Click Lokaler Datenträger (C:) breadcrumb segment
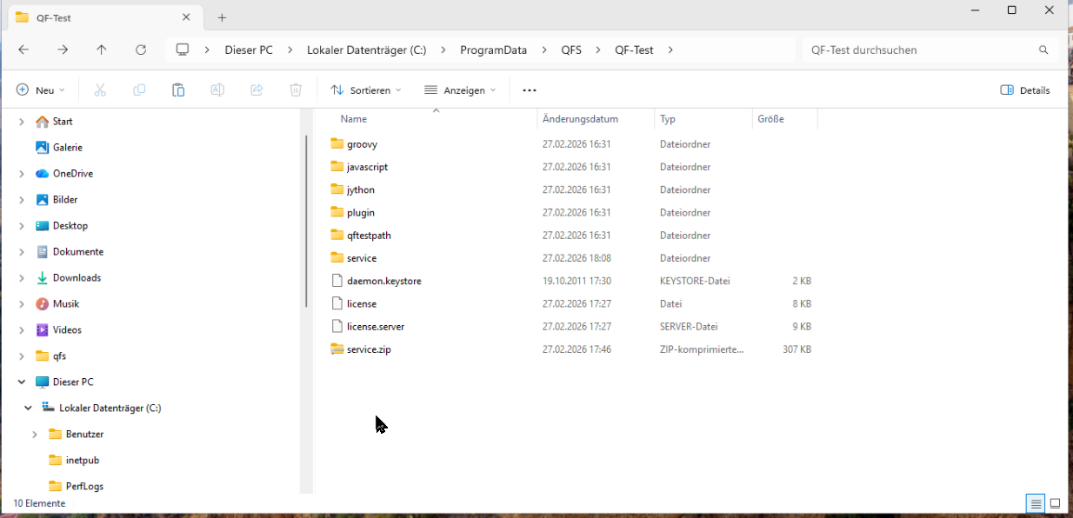The height and width of the screenshot is (518, 1073). 367,50
